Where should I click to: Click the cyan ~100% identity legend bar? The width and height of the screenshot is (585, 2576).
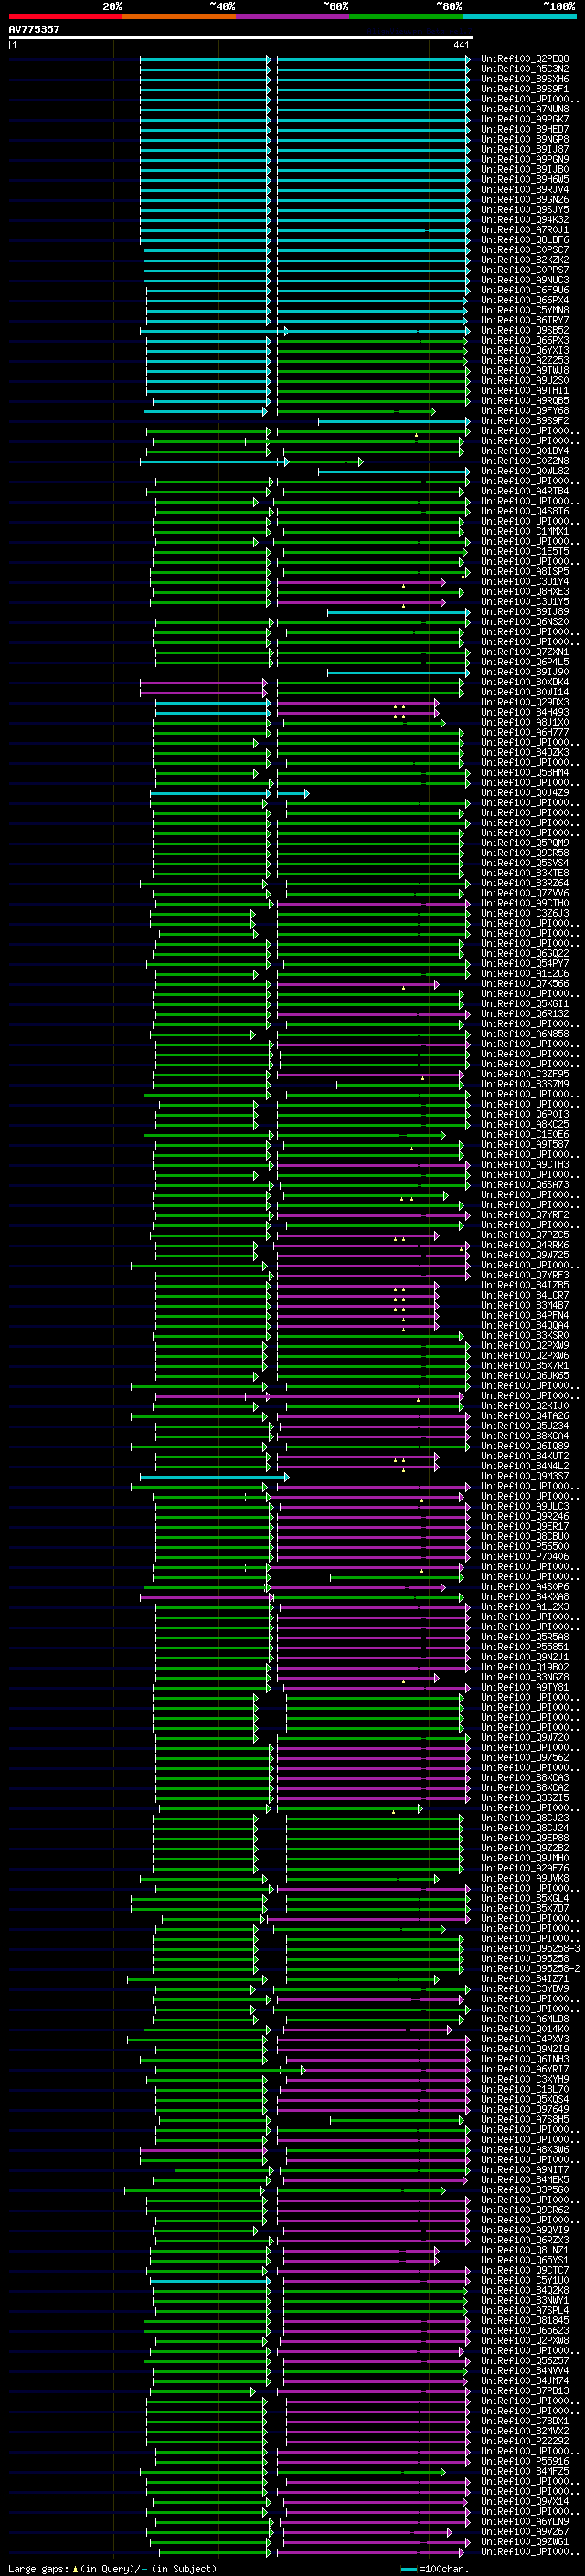(x=519, y=16)
